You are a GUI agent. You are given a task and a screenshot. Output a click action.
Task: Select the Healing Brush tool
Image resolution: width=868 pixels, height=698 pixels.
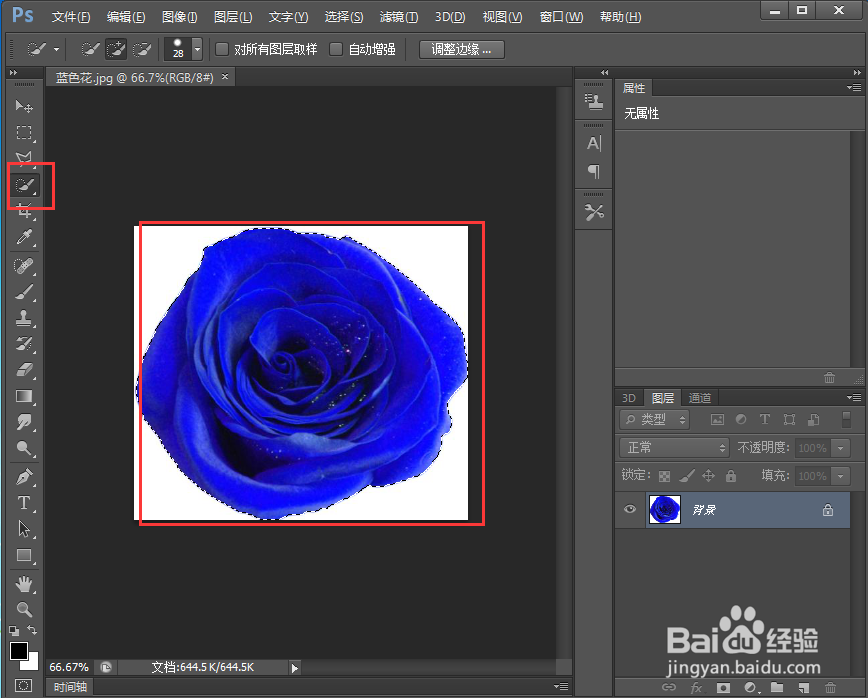tap(24, 266)
